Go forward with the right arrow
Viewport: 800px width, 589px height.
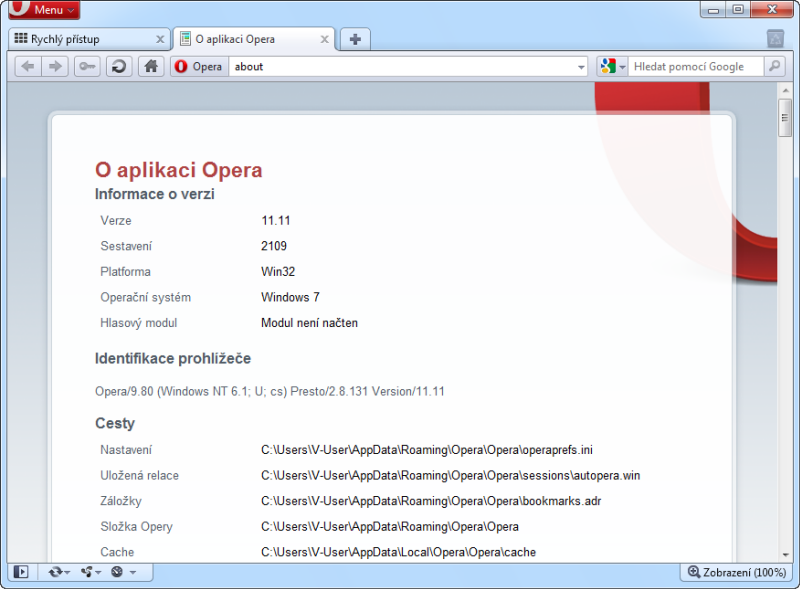coord(55,66)
